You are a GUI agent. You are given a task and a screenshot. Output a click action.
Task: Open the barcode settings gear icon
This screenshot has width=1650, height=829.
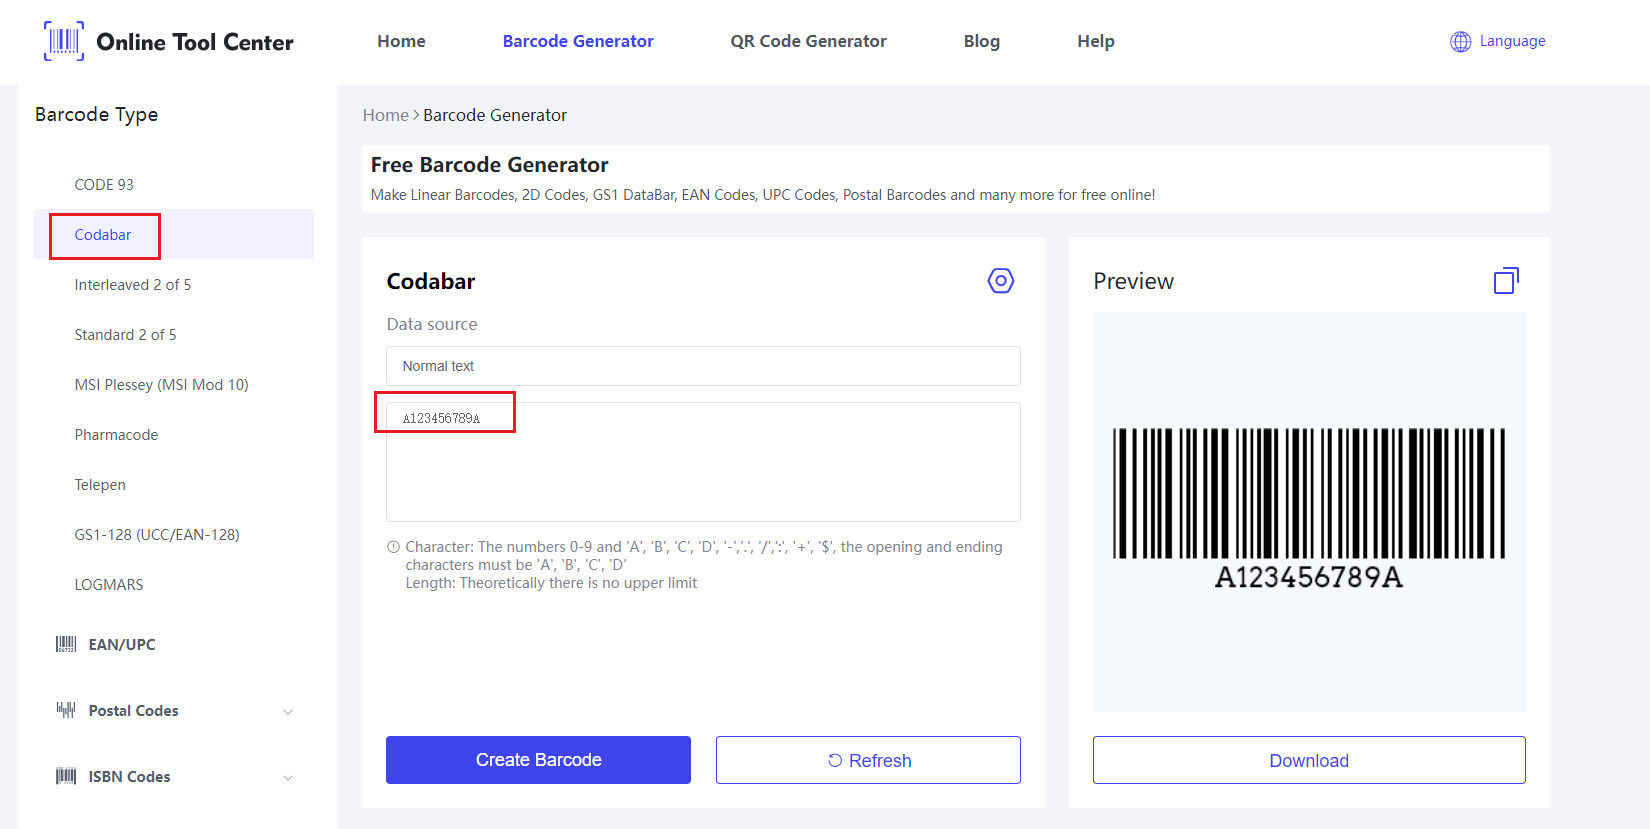tap(1000, 281)
